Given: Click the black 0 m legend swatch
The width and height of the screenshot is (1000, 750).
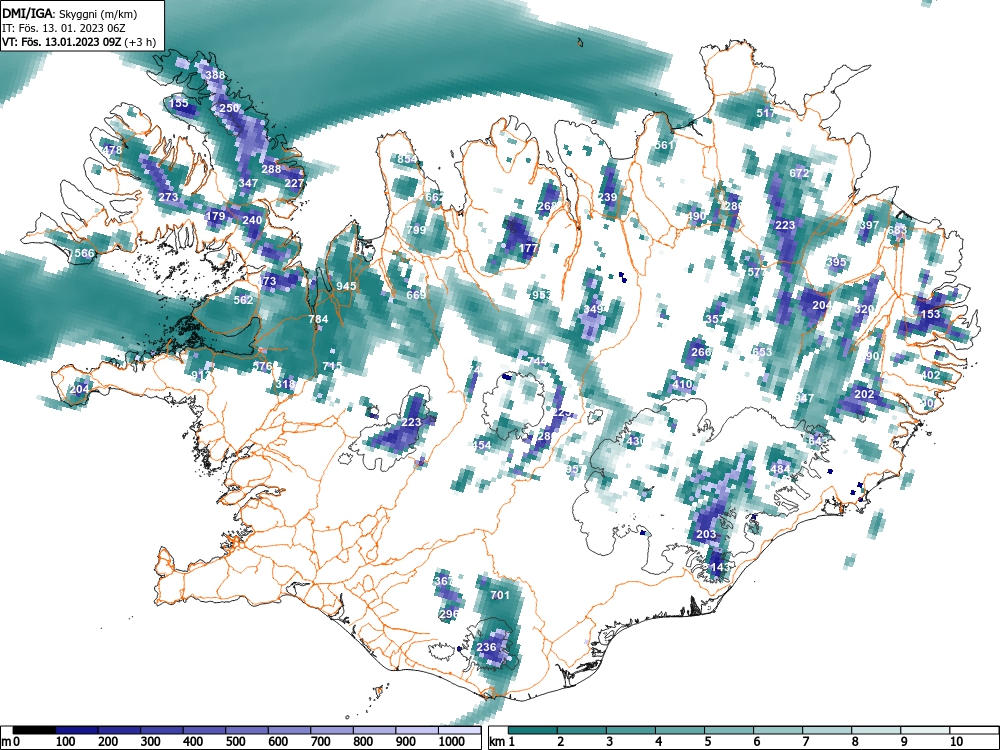Looking at the screenshot, I should [x=34, y=730].
